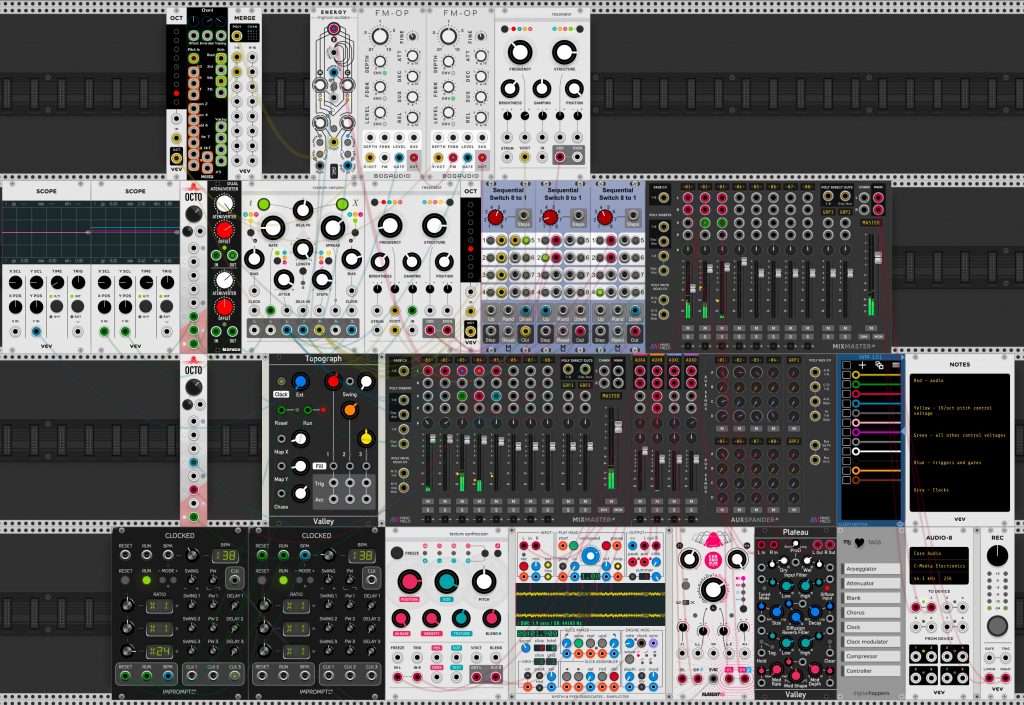Open the C-Media Electronics device selector on AUDIO-8
This screenshot has height=705, width=1024.
point(939,566)
